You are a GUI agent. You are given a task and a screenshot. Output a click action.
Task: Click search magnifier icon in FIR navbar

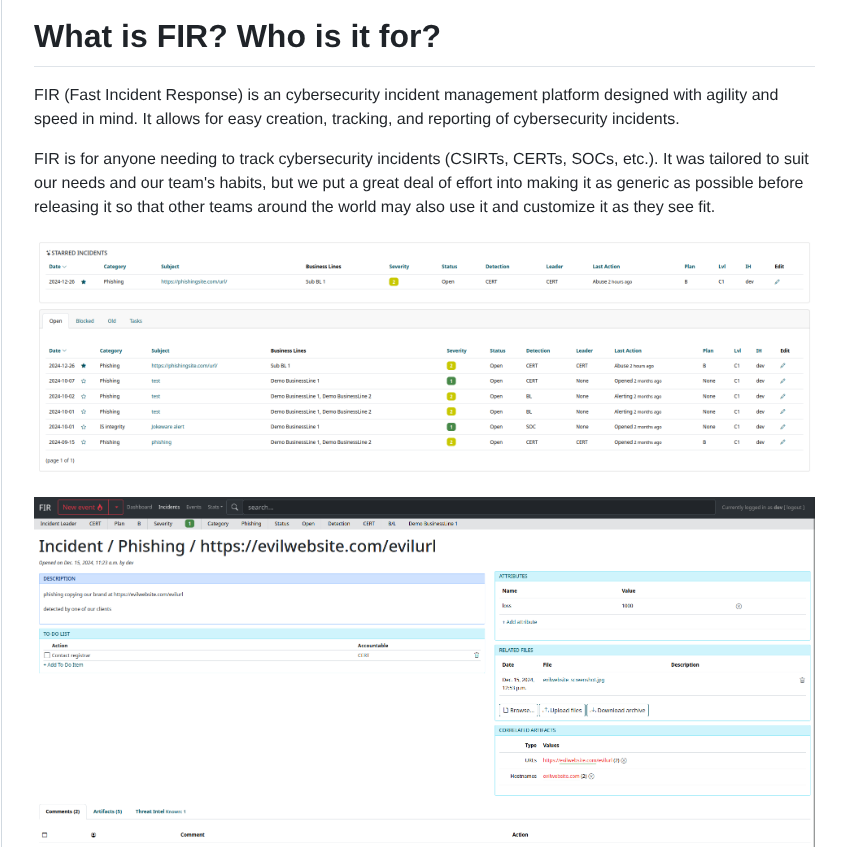pyautogui.click(x=234, y=507)
